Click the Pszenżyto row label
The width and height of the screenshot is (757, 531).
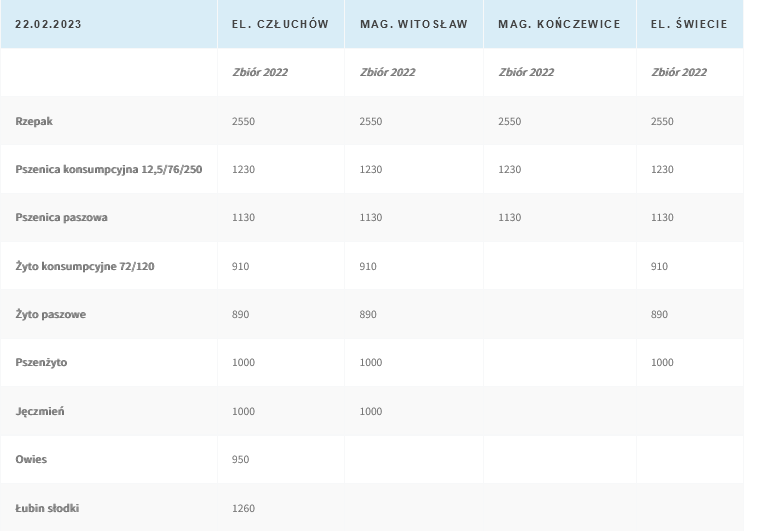click(41, 362)
